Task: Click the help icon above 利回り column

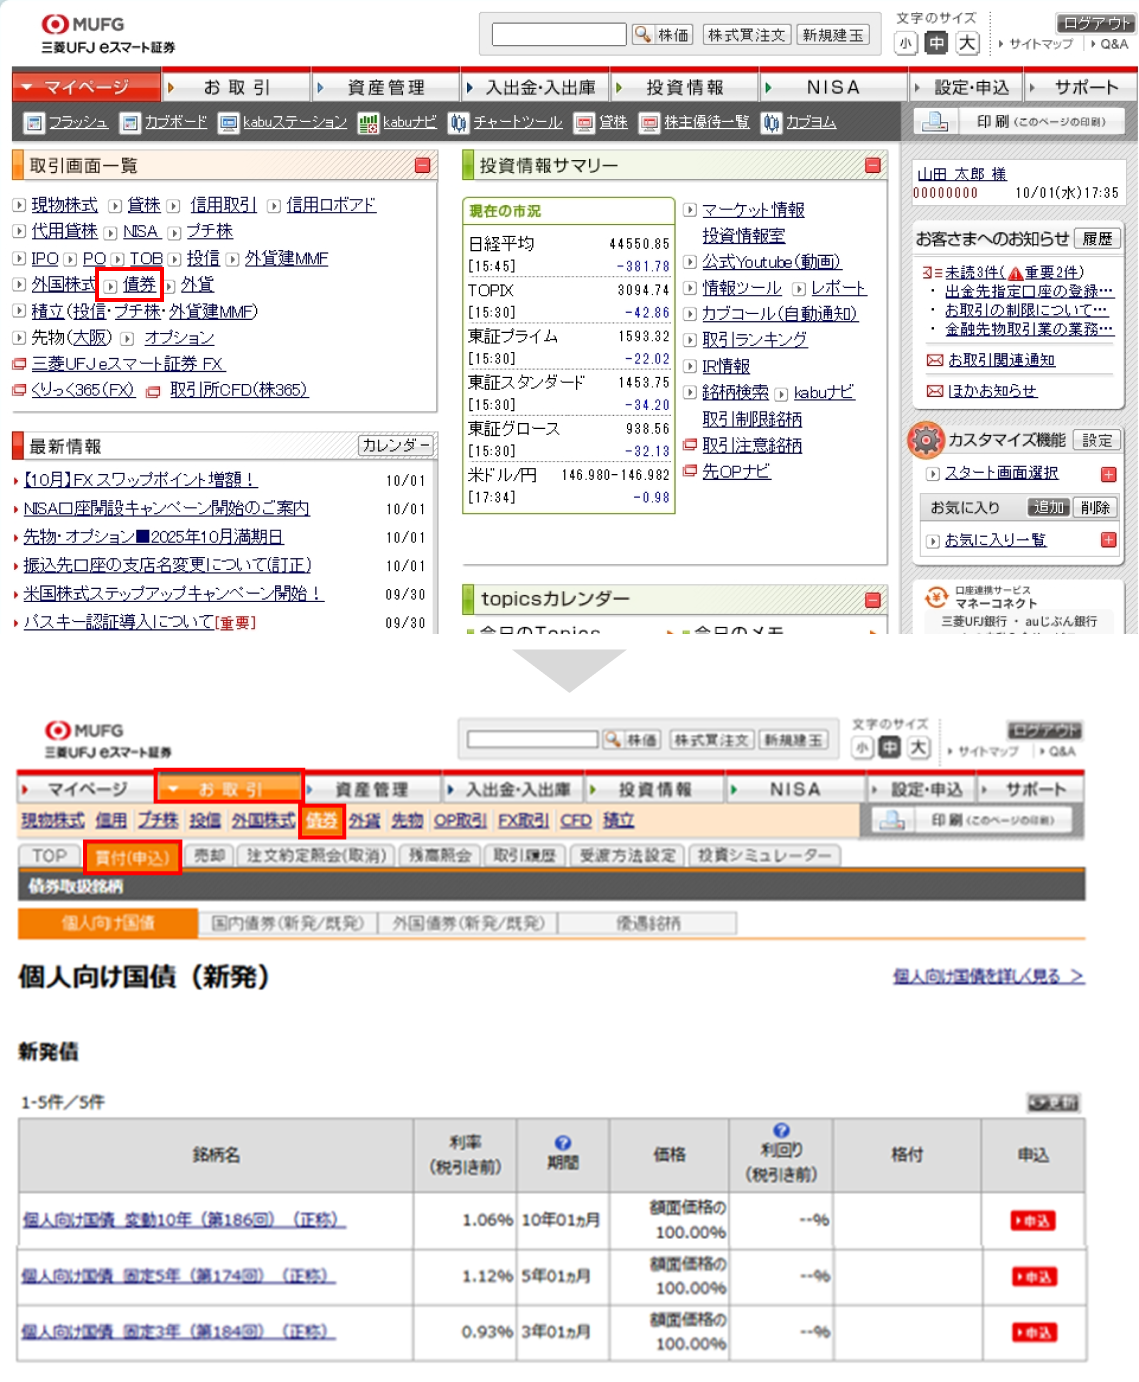Action: [x=781, y=1131]
